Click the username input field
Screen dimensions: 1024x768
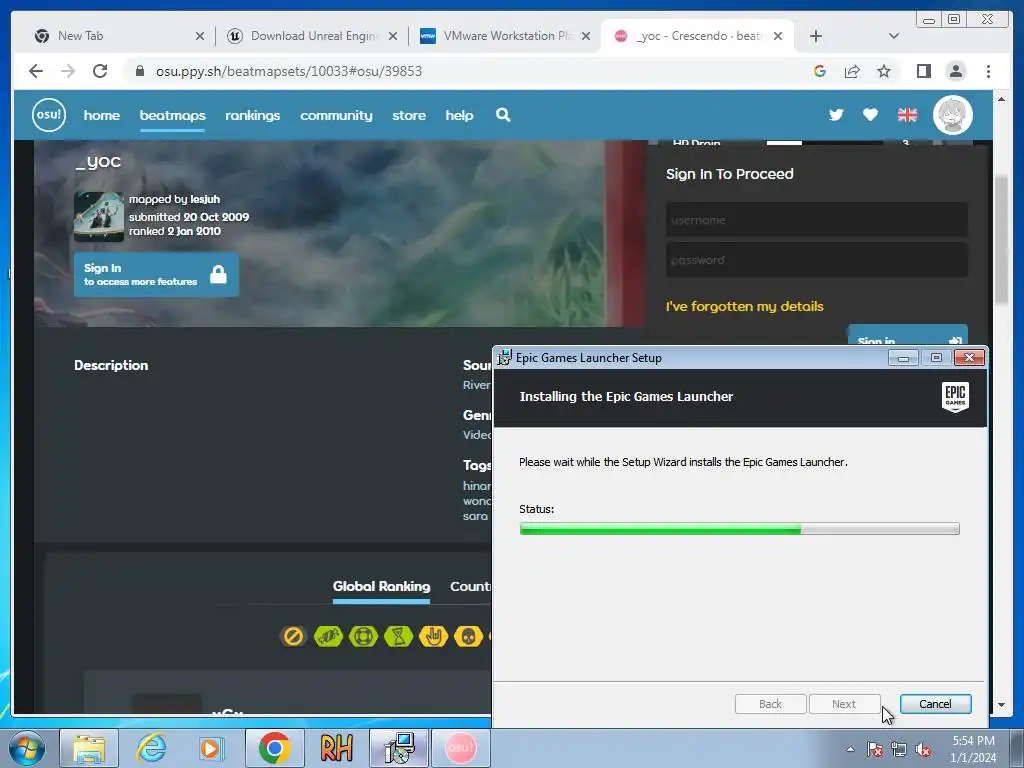(x=816, y=220)
